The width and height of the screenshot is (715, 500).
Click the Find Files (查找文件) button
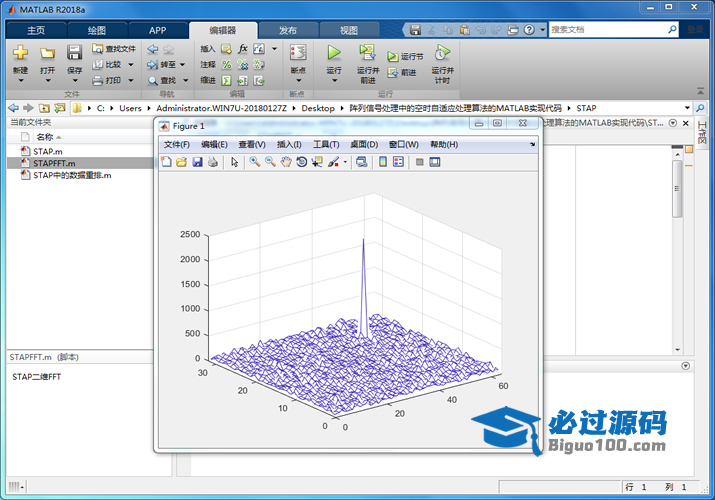coord(114,49)
